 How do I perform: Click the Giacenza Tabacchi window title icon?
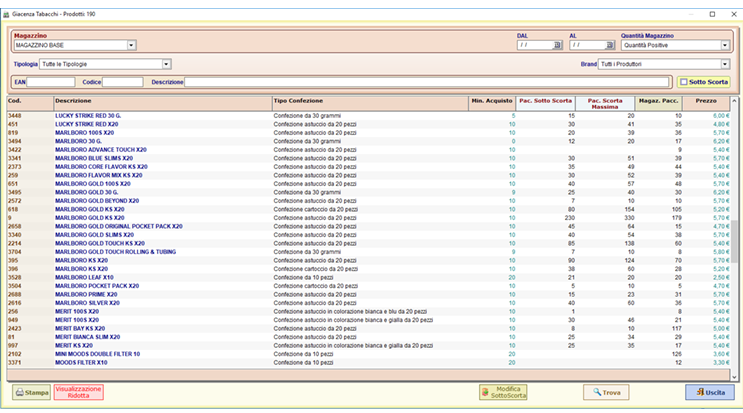click(6, 14)
